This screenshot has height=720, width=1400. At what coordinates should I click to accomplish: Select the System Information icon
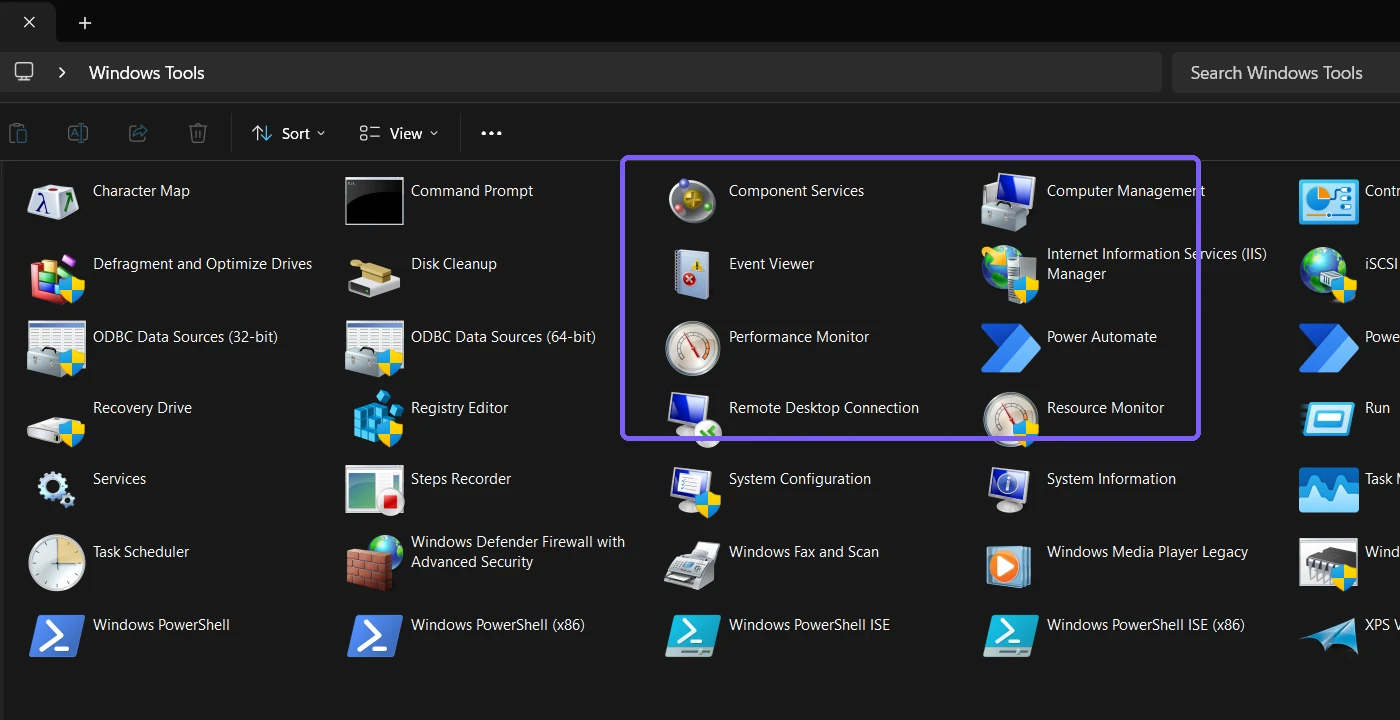tap(1010, 489)
